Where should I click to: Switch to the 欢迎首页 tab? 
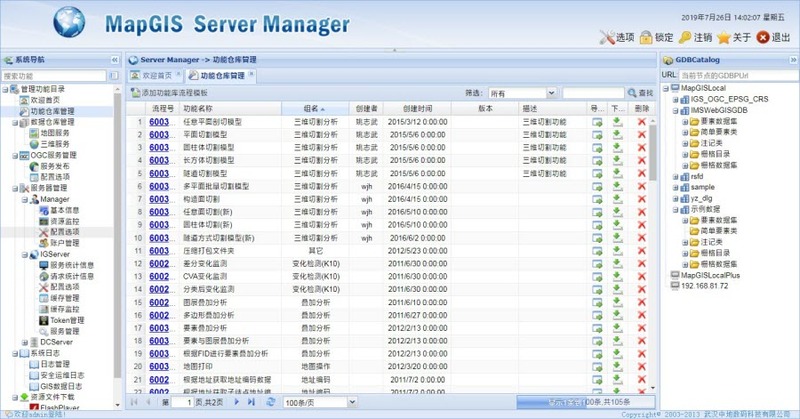click(154, 75)
